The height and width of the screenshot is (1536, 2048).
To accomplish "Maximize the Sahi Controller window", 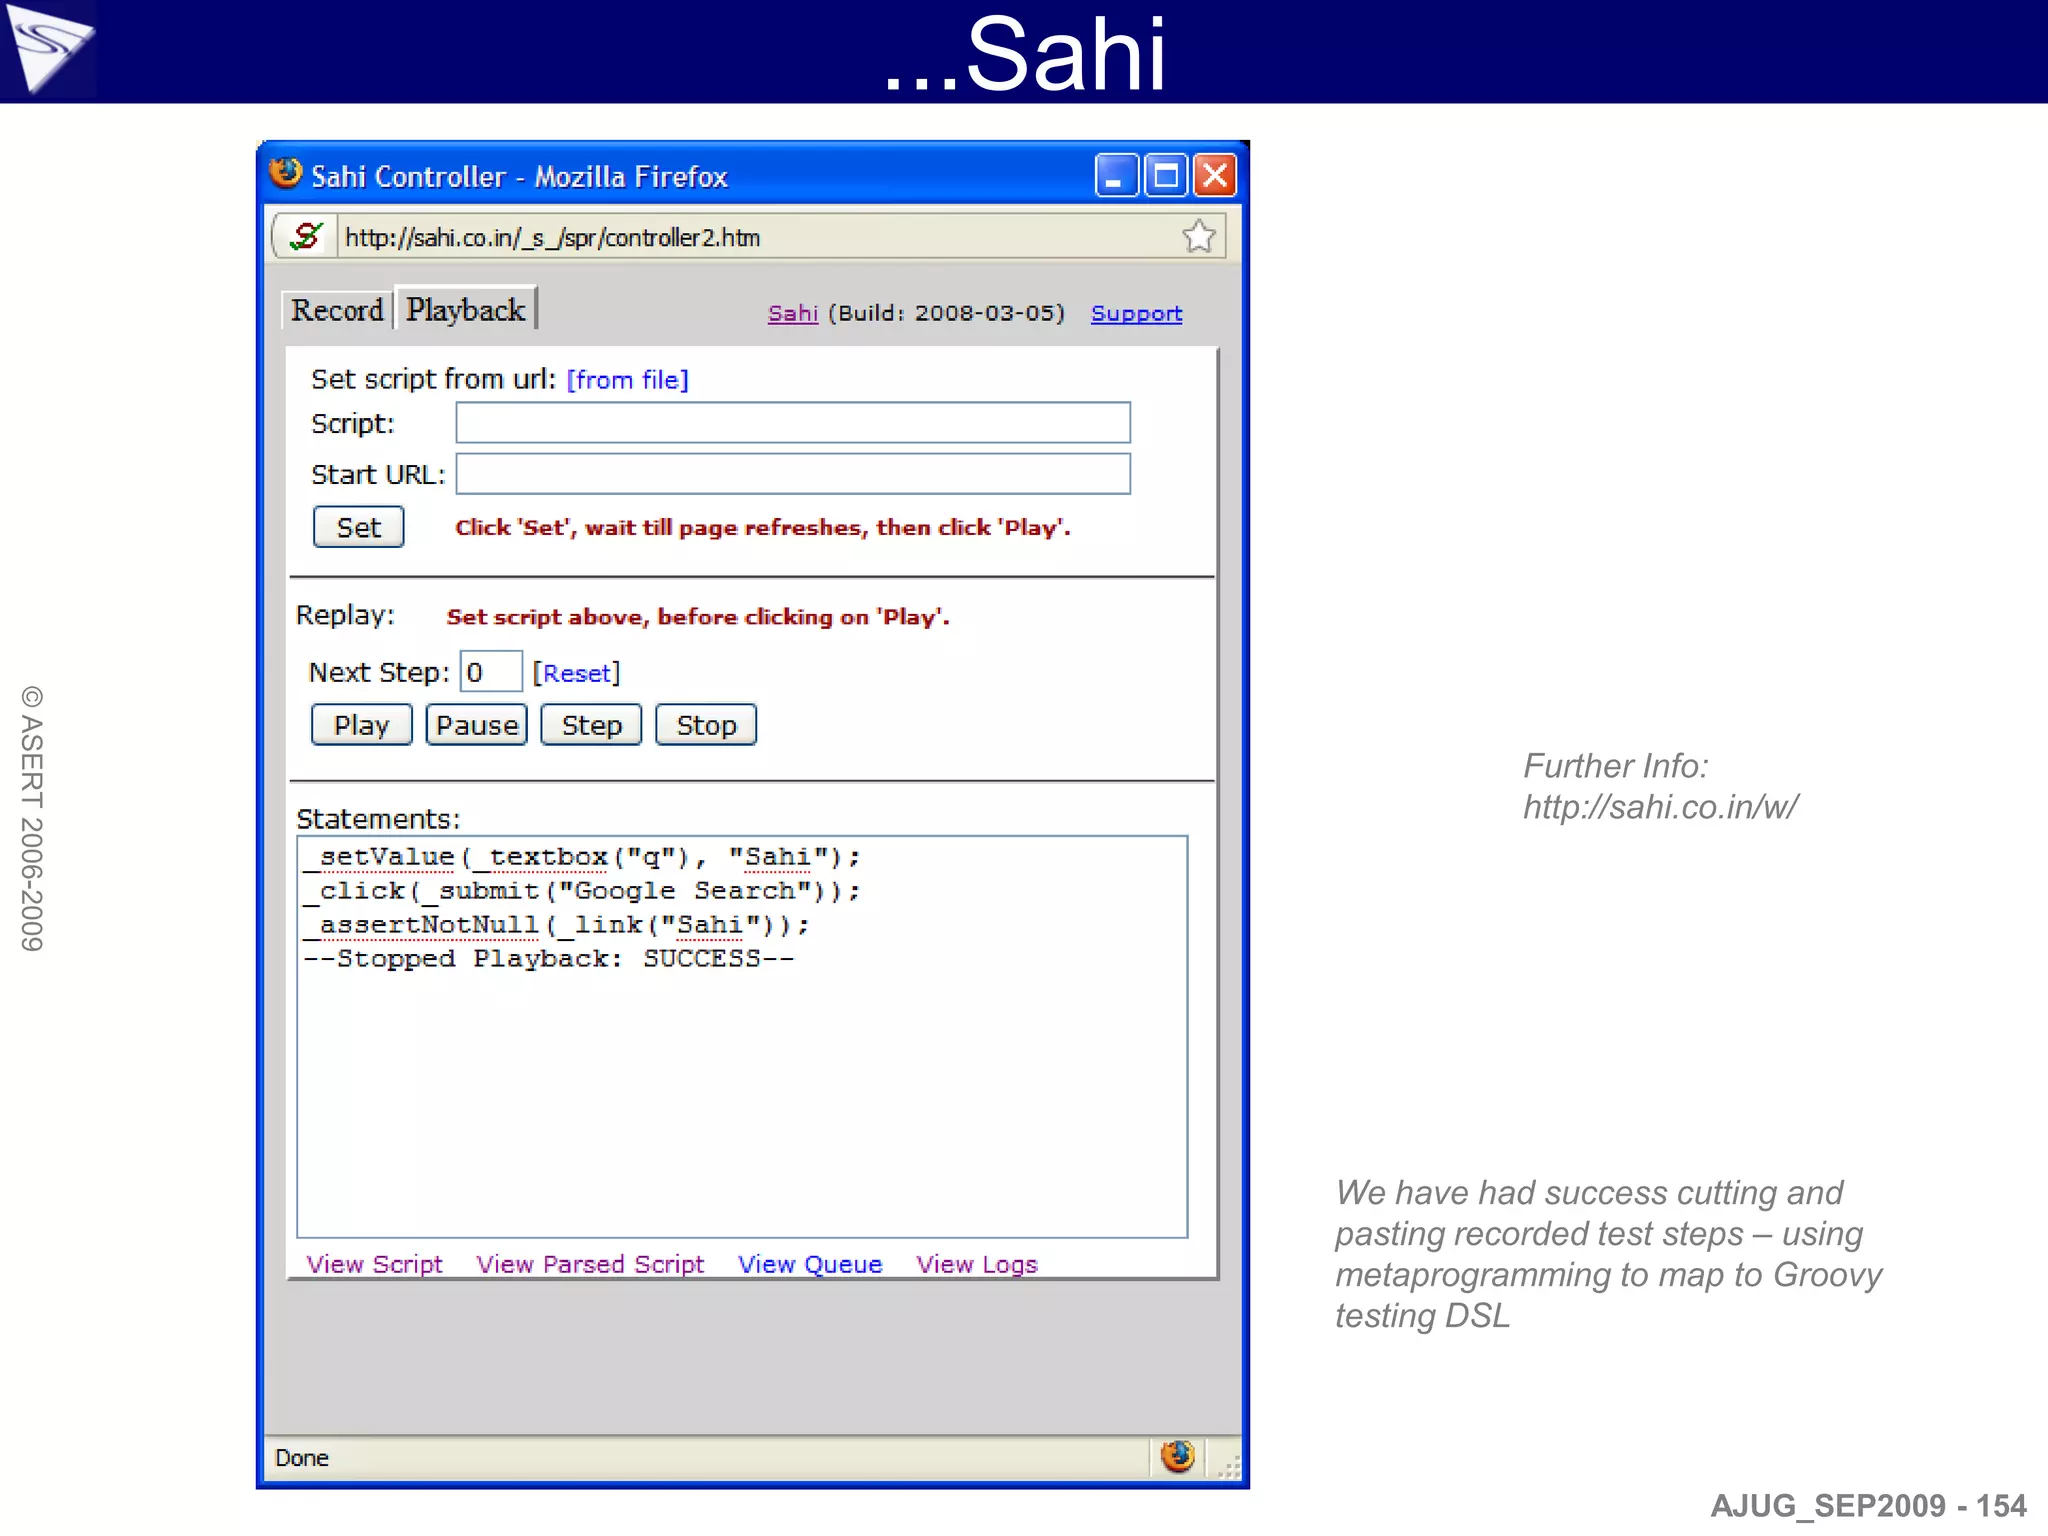I will click(x=1165, y=176).
